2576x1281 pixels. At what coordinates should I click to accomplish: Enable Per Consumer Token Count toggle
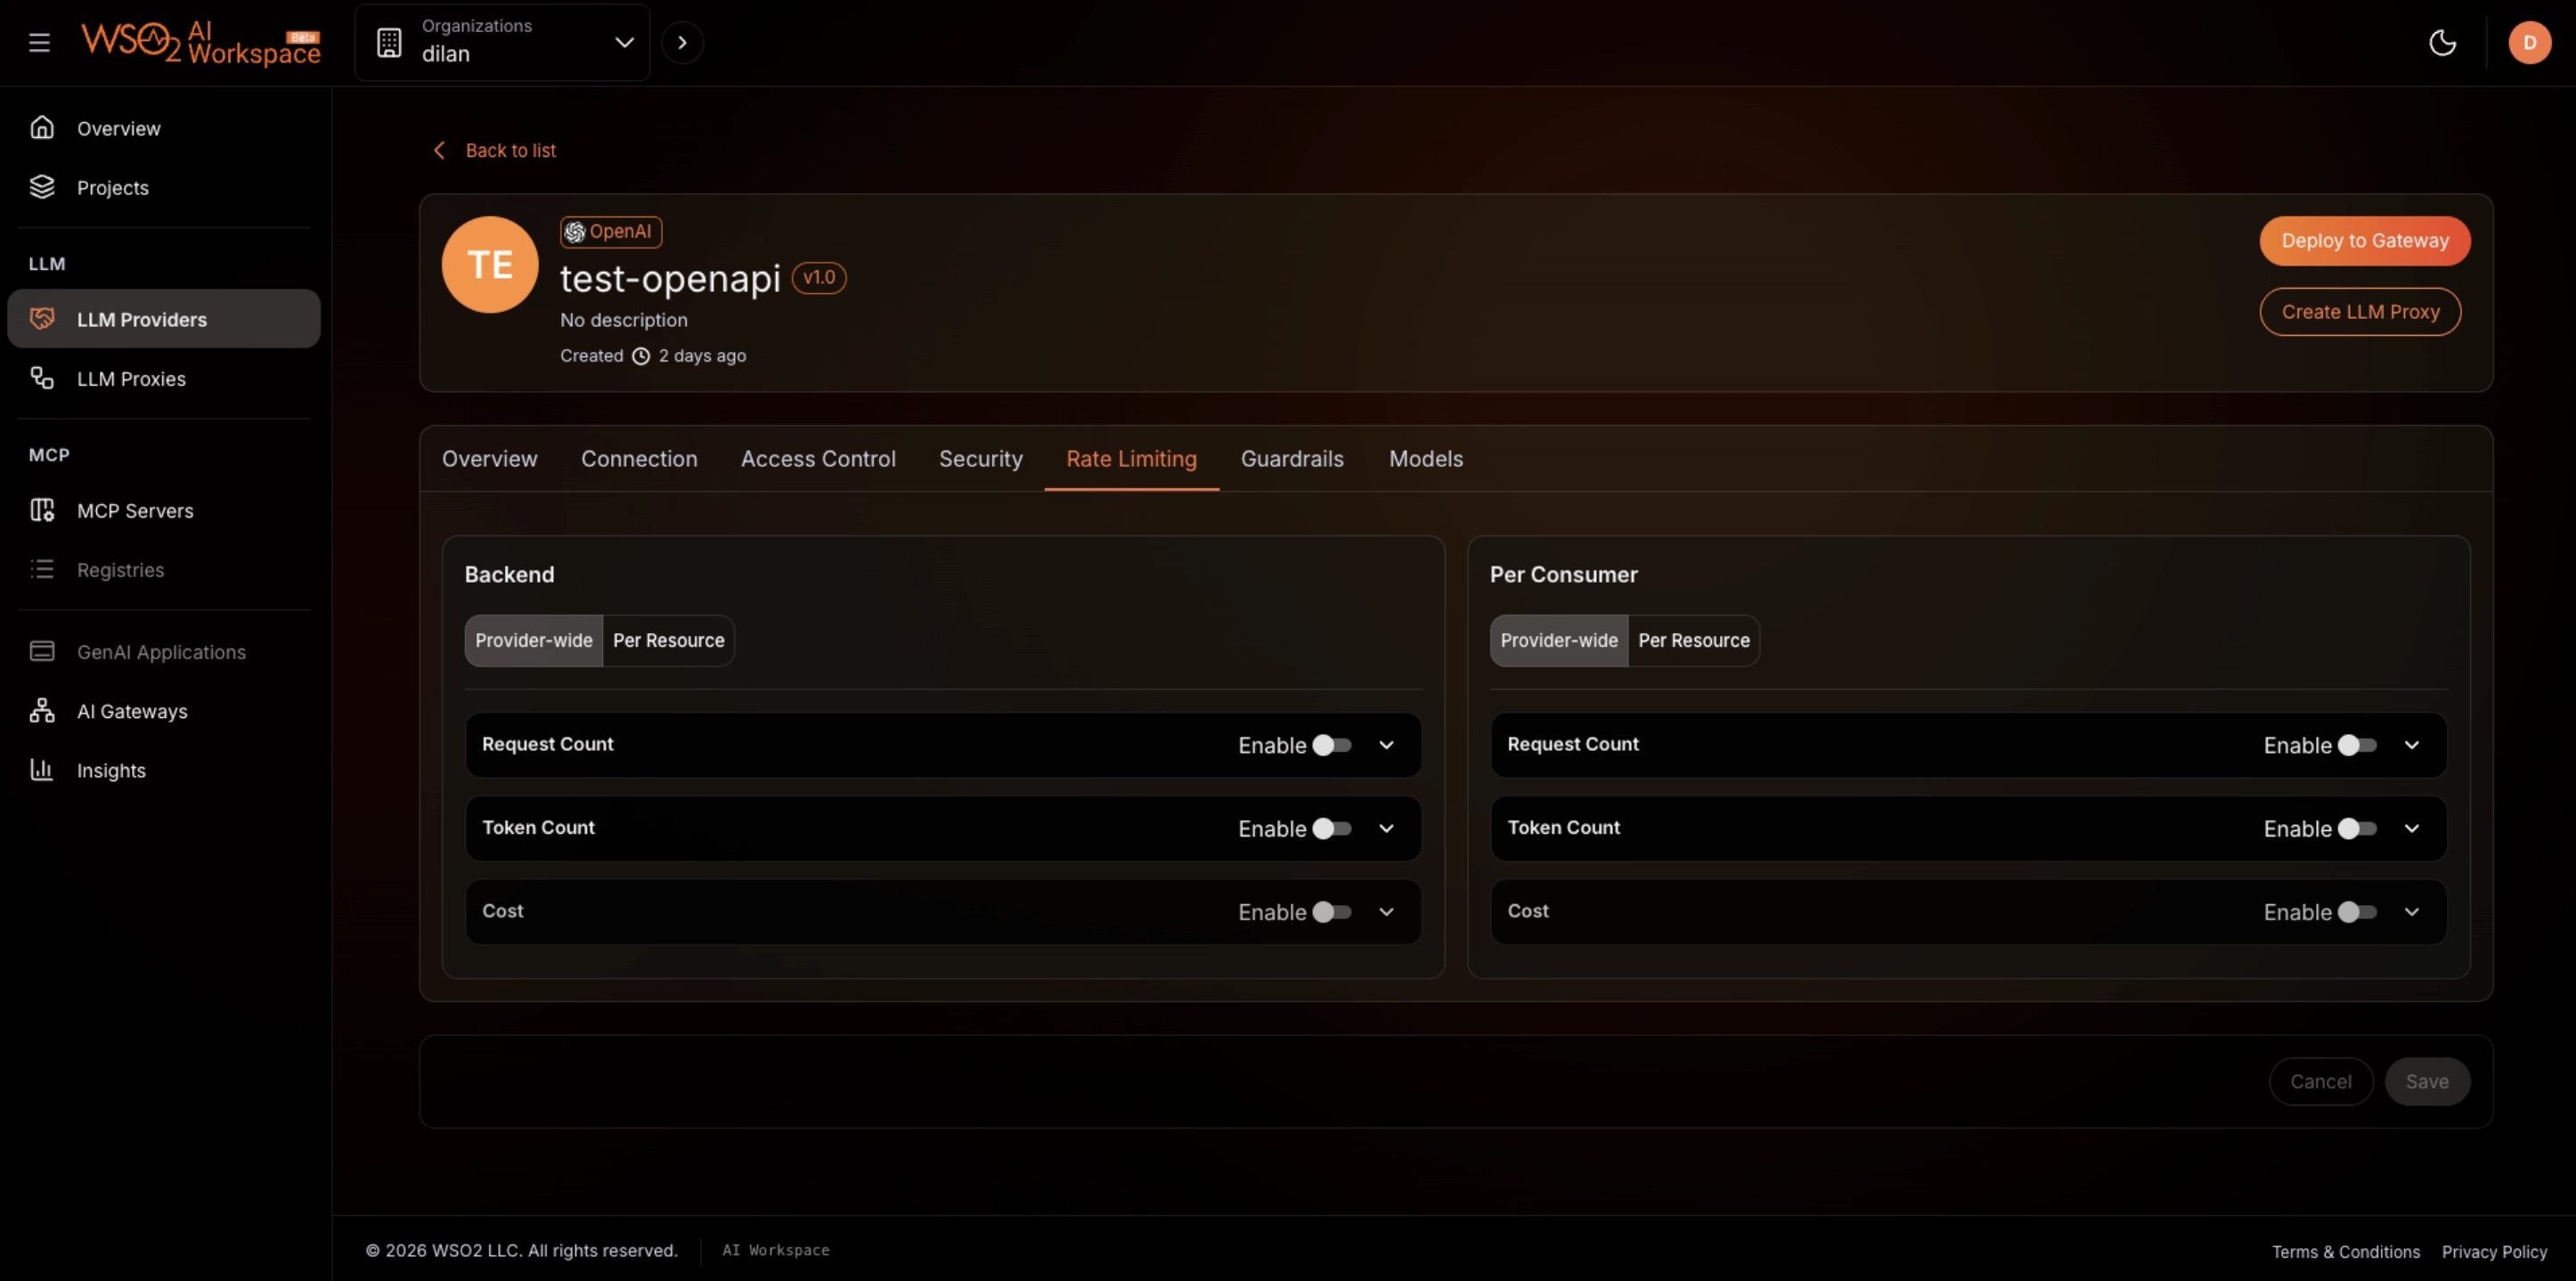[2357, 829]
